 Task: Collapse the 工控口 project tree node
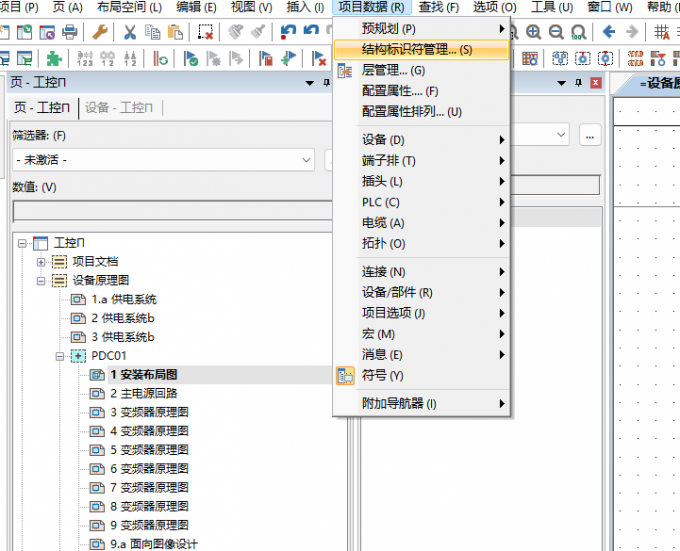pyautogui.click(x=22, y=243)
